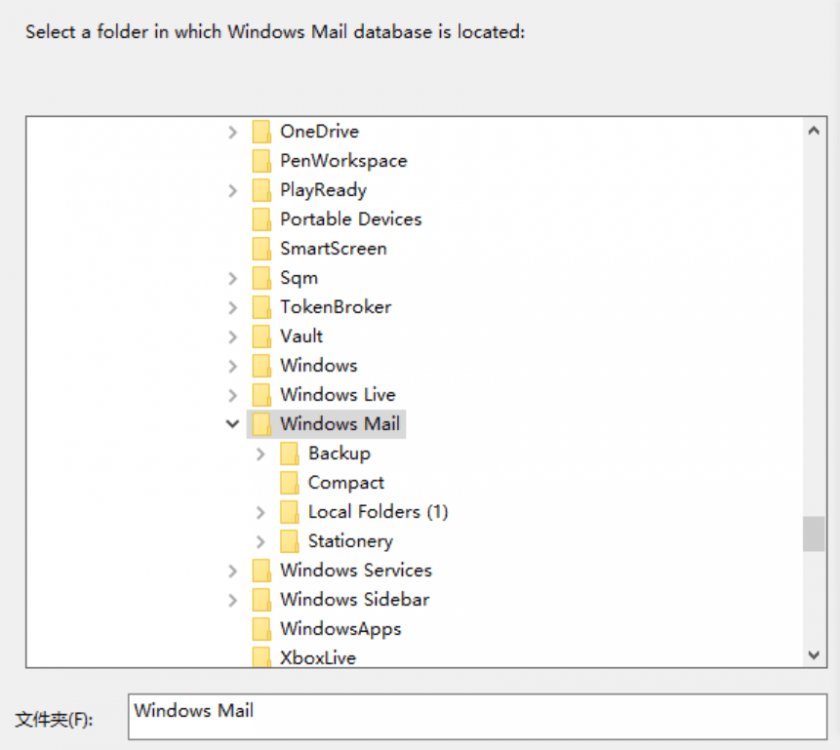Expand the Backup subfolder
This screenshot has height=750, width=840.
(x=260, y=453)
